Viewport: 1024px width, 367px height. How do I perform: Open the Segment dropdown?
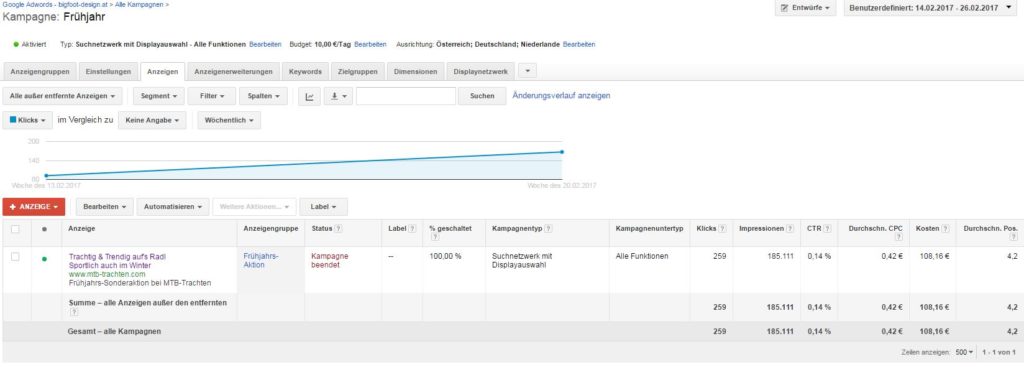pyautogui.click(x=159, y=96)
